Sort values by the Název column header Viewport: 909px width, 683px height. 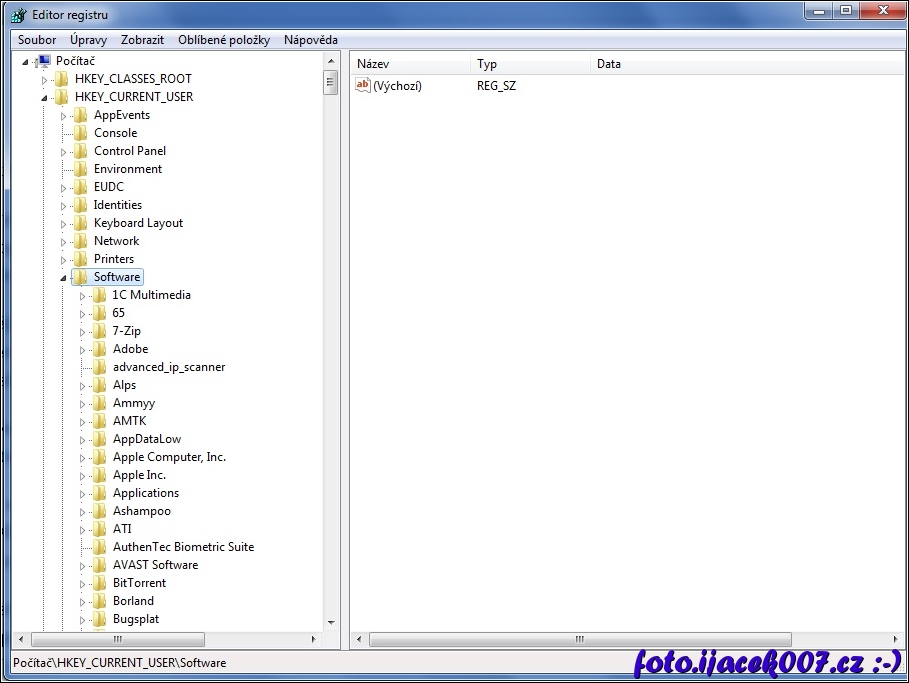click(x=410, y=64)
